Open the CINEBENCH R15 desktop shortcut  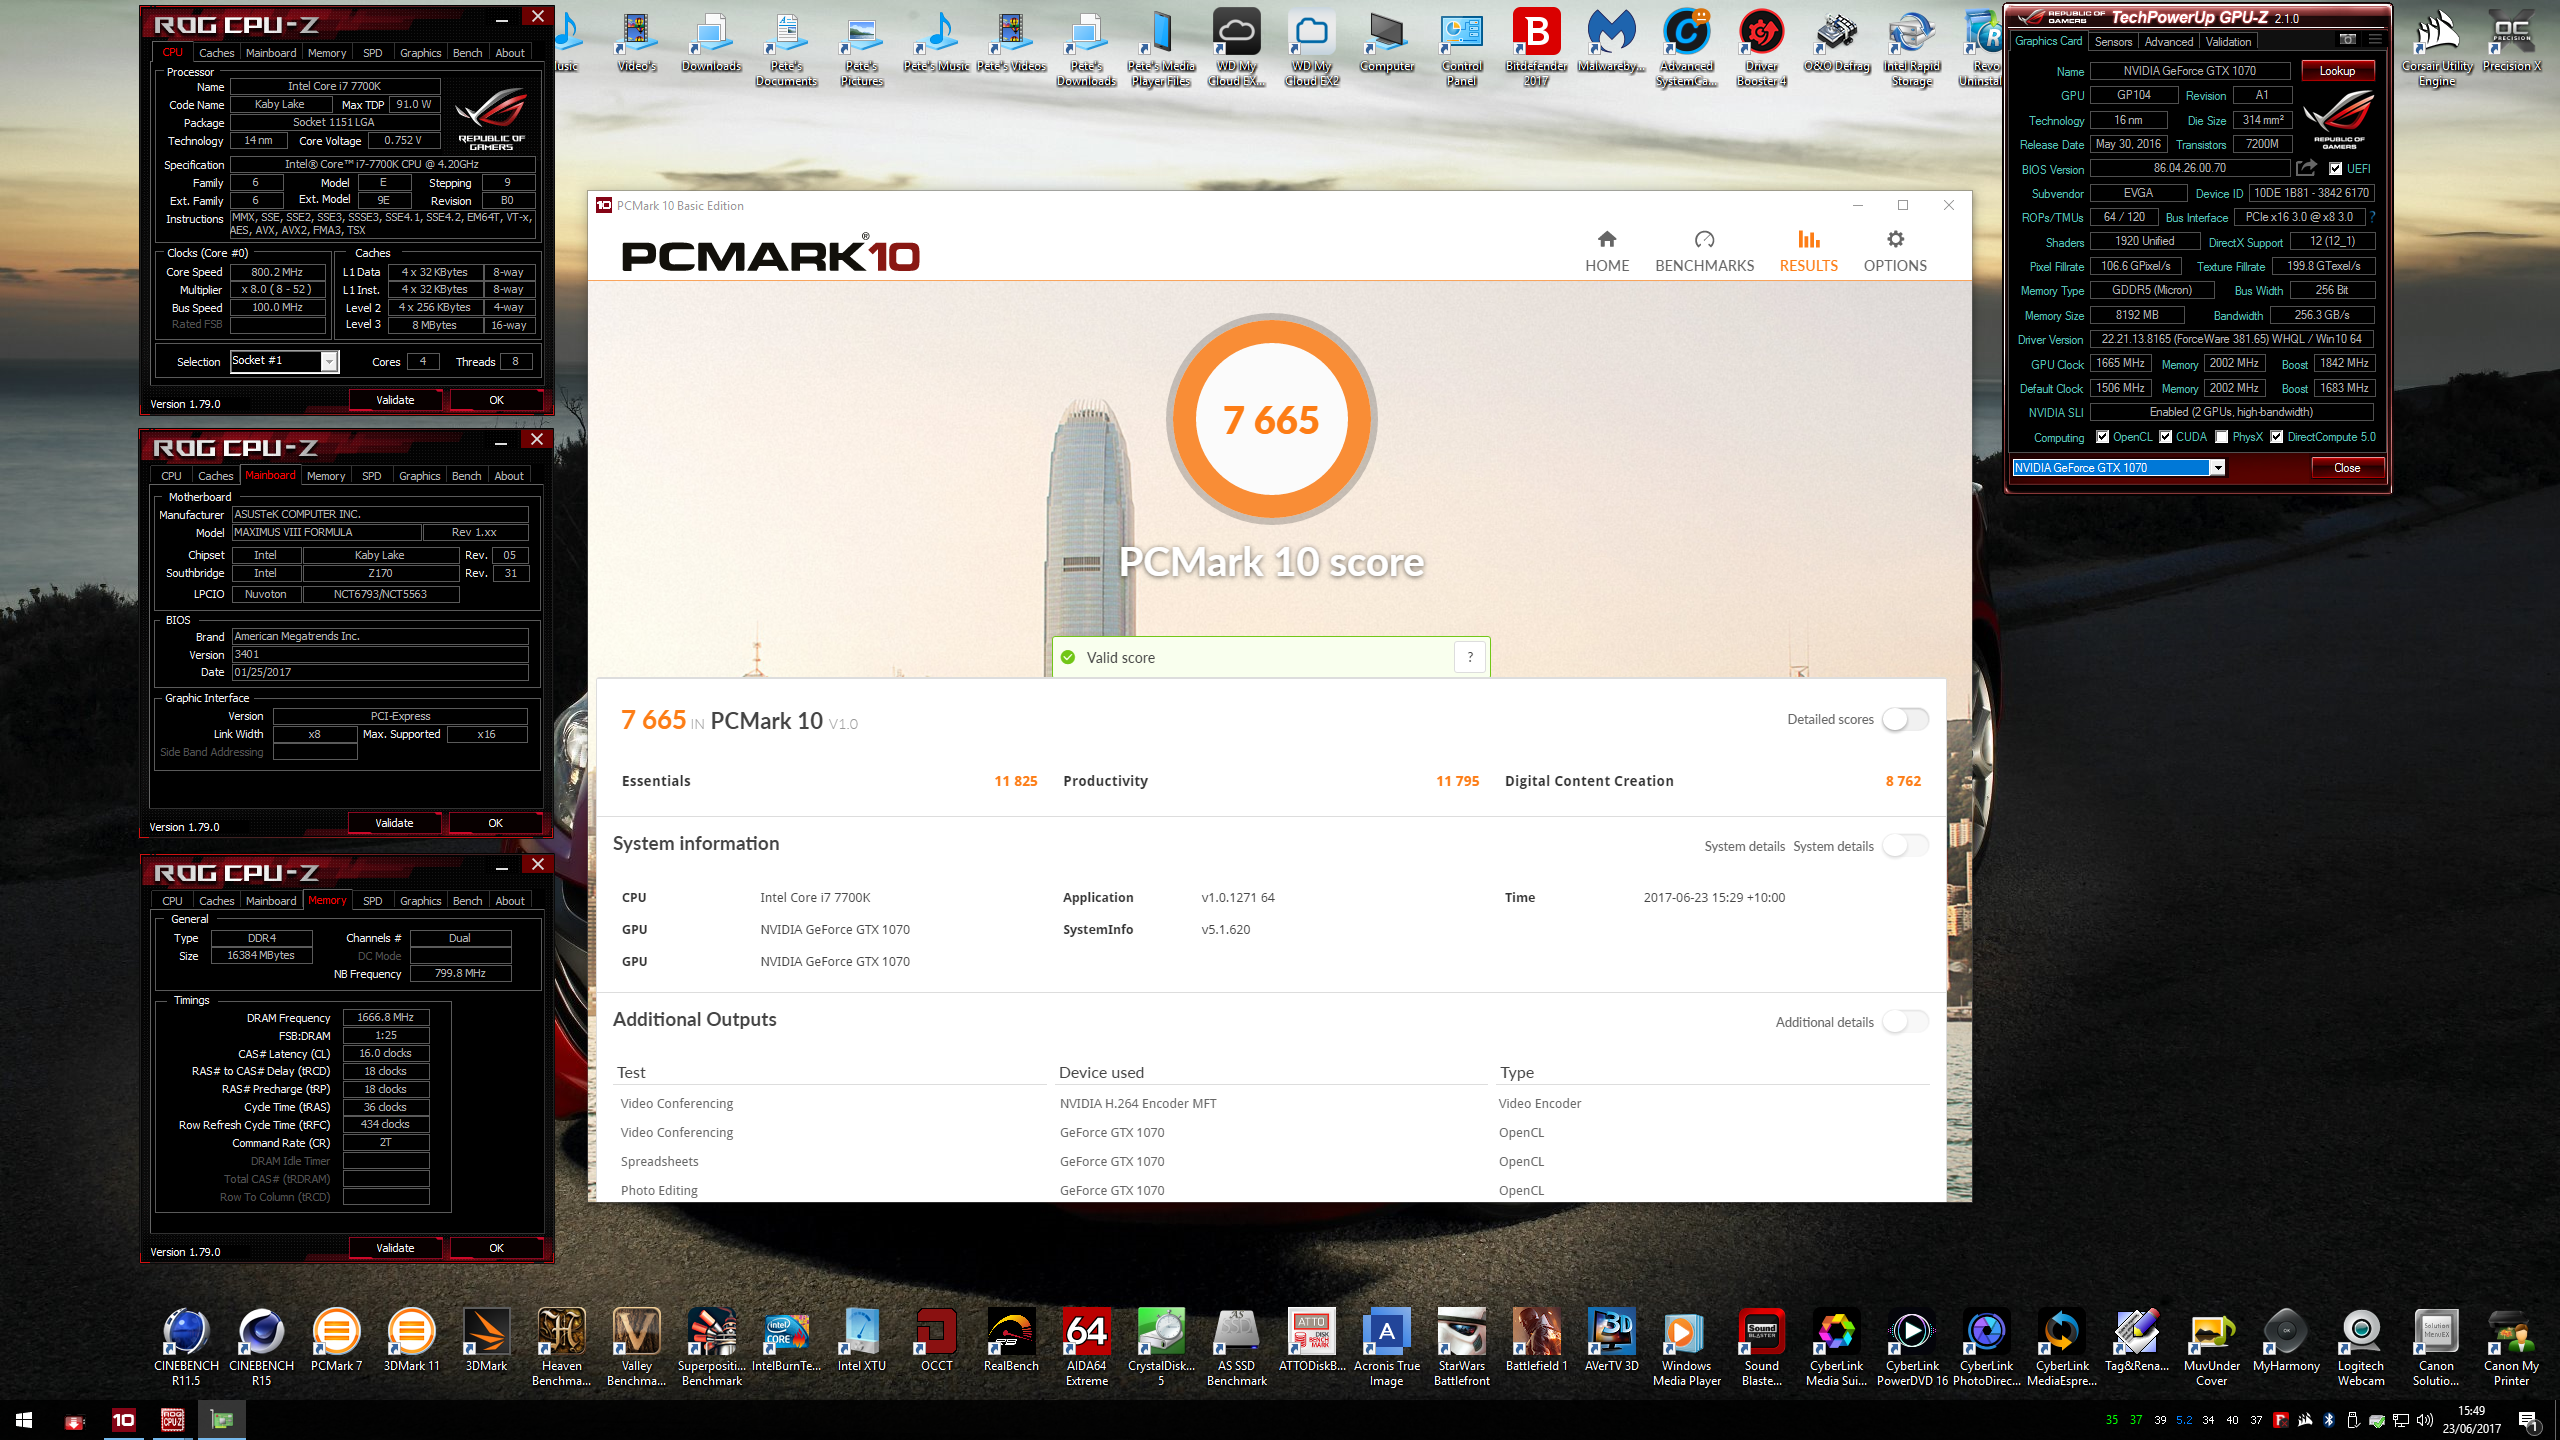tap(261, 1347)
